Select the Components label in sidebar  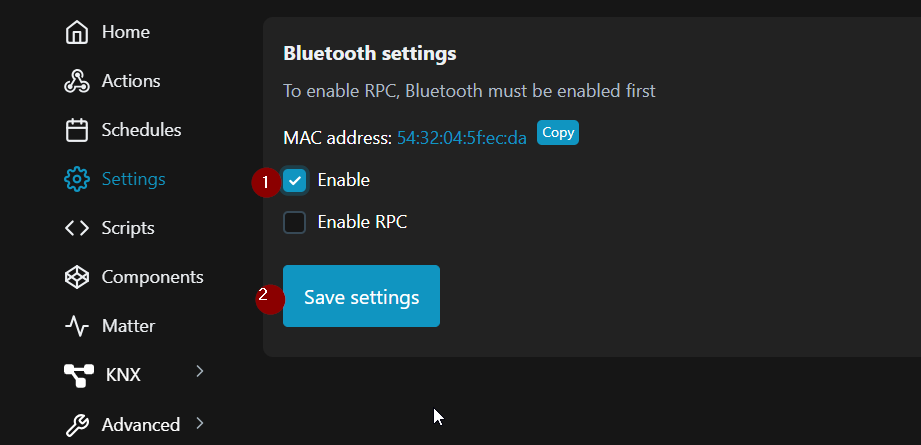(x=152, y=277)
